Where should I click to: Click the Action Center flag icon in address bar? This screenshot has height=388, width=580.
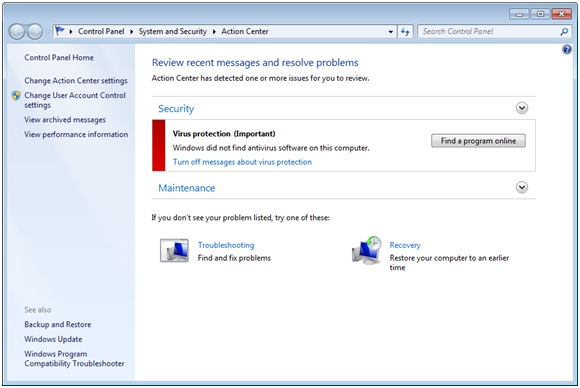pyautogui.click(x=60, y=31)
